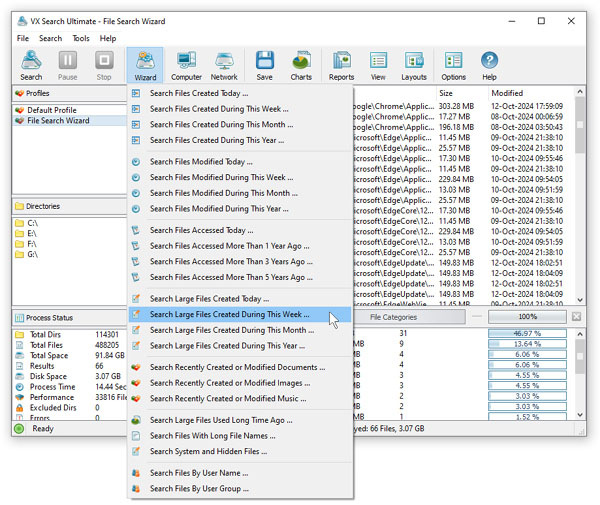Choose Search Files Created Today
This screenshot has width=600, height=505.
point(240,93)
